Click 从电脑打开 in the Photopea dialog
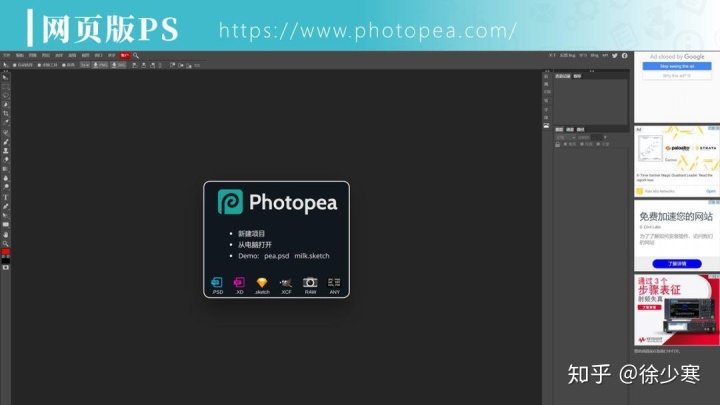The height and width of the screenshot is (405, 720). click(255, 245)
